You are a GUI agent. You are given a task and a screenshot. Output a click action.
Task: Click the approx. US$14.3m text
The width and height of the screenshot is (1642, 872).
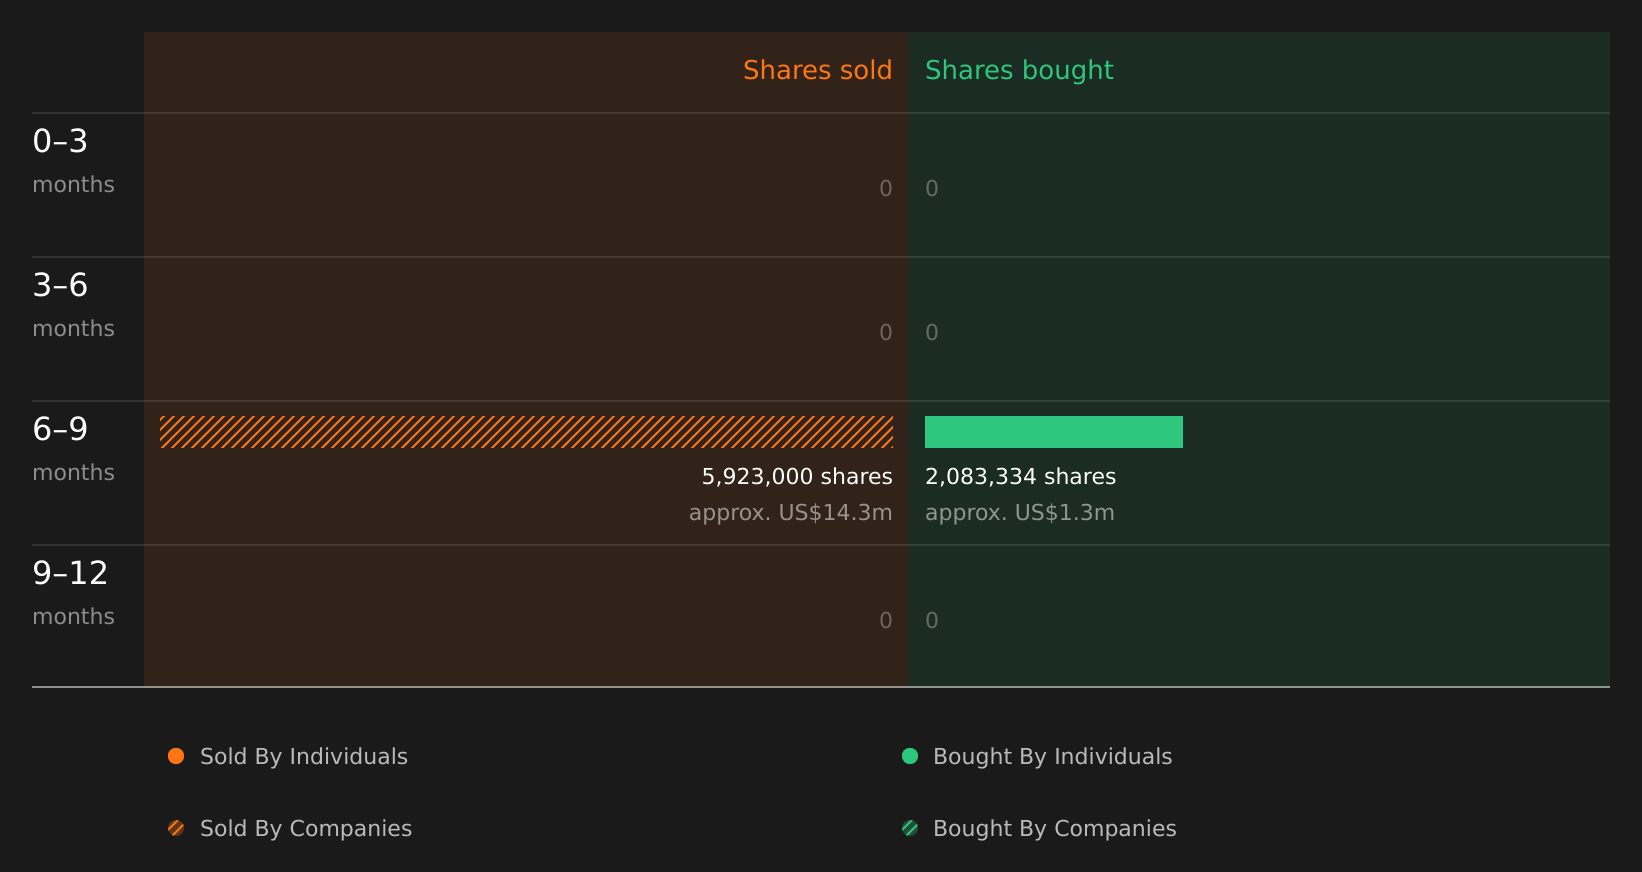pos(790,513)
